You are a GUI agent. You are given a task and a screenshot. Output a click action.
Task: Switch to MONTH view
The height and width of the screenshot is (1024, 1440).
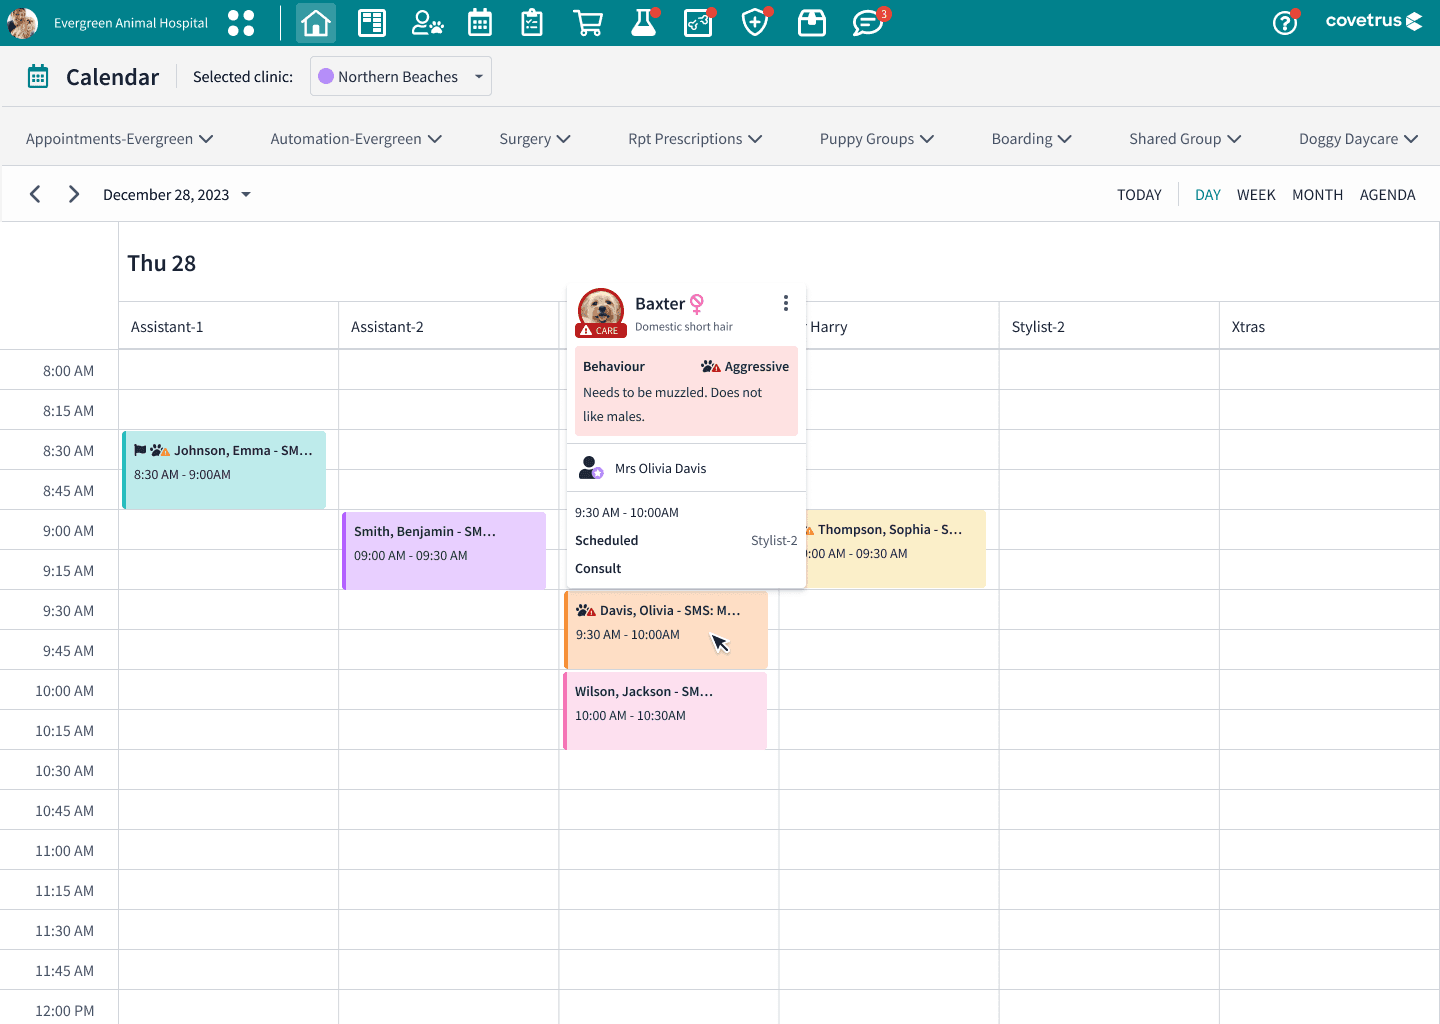[1317, 195]
